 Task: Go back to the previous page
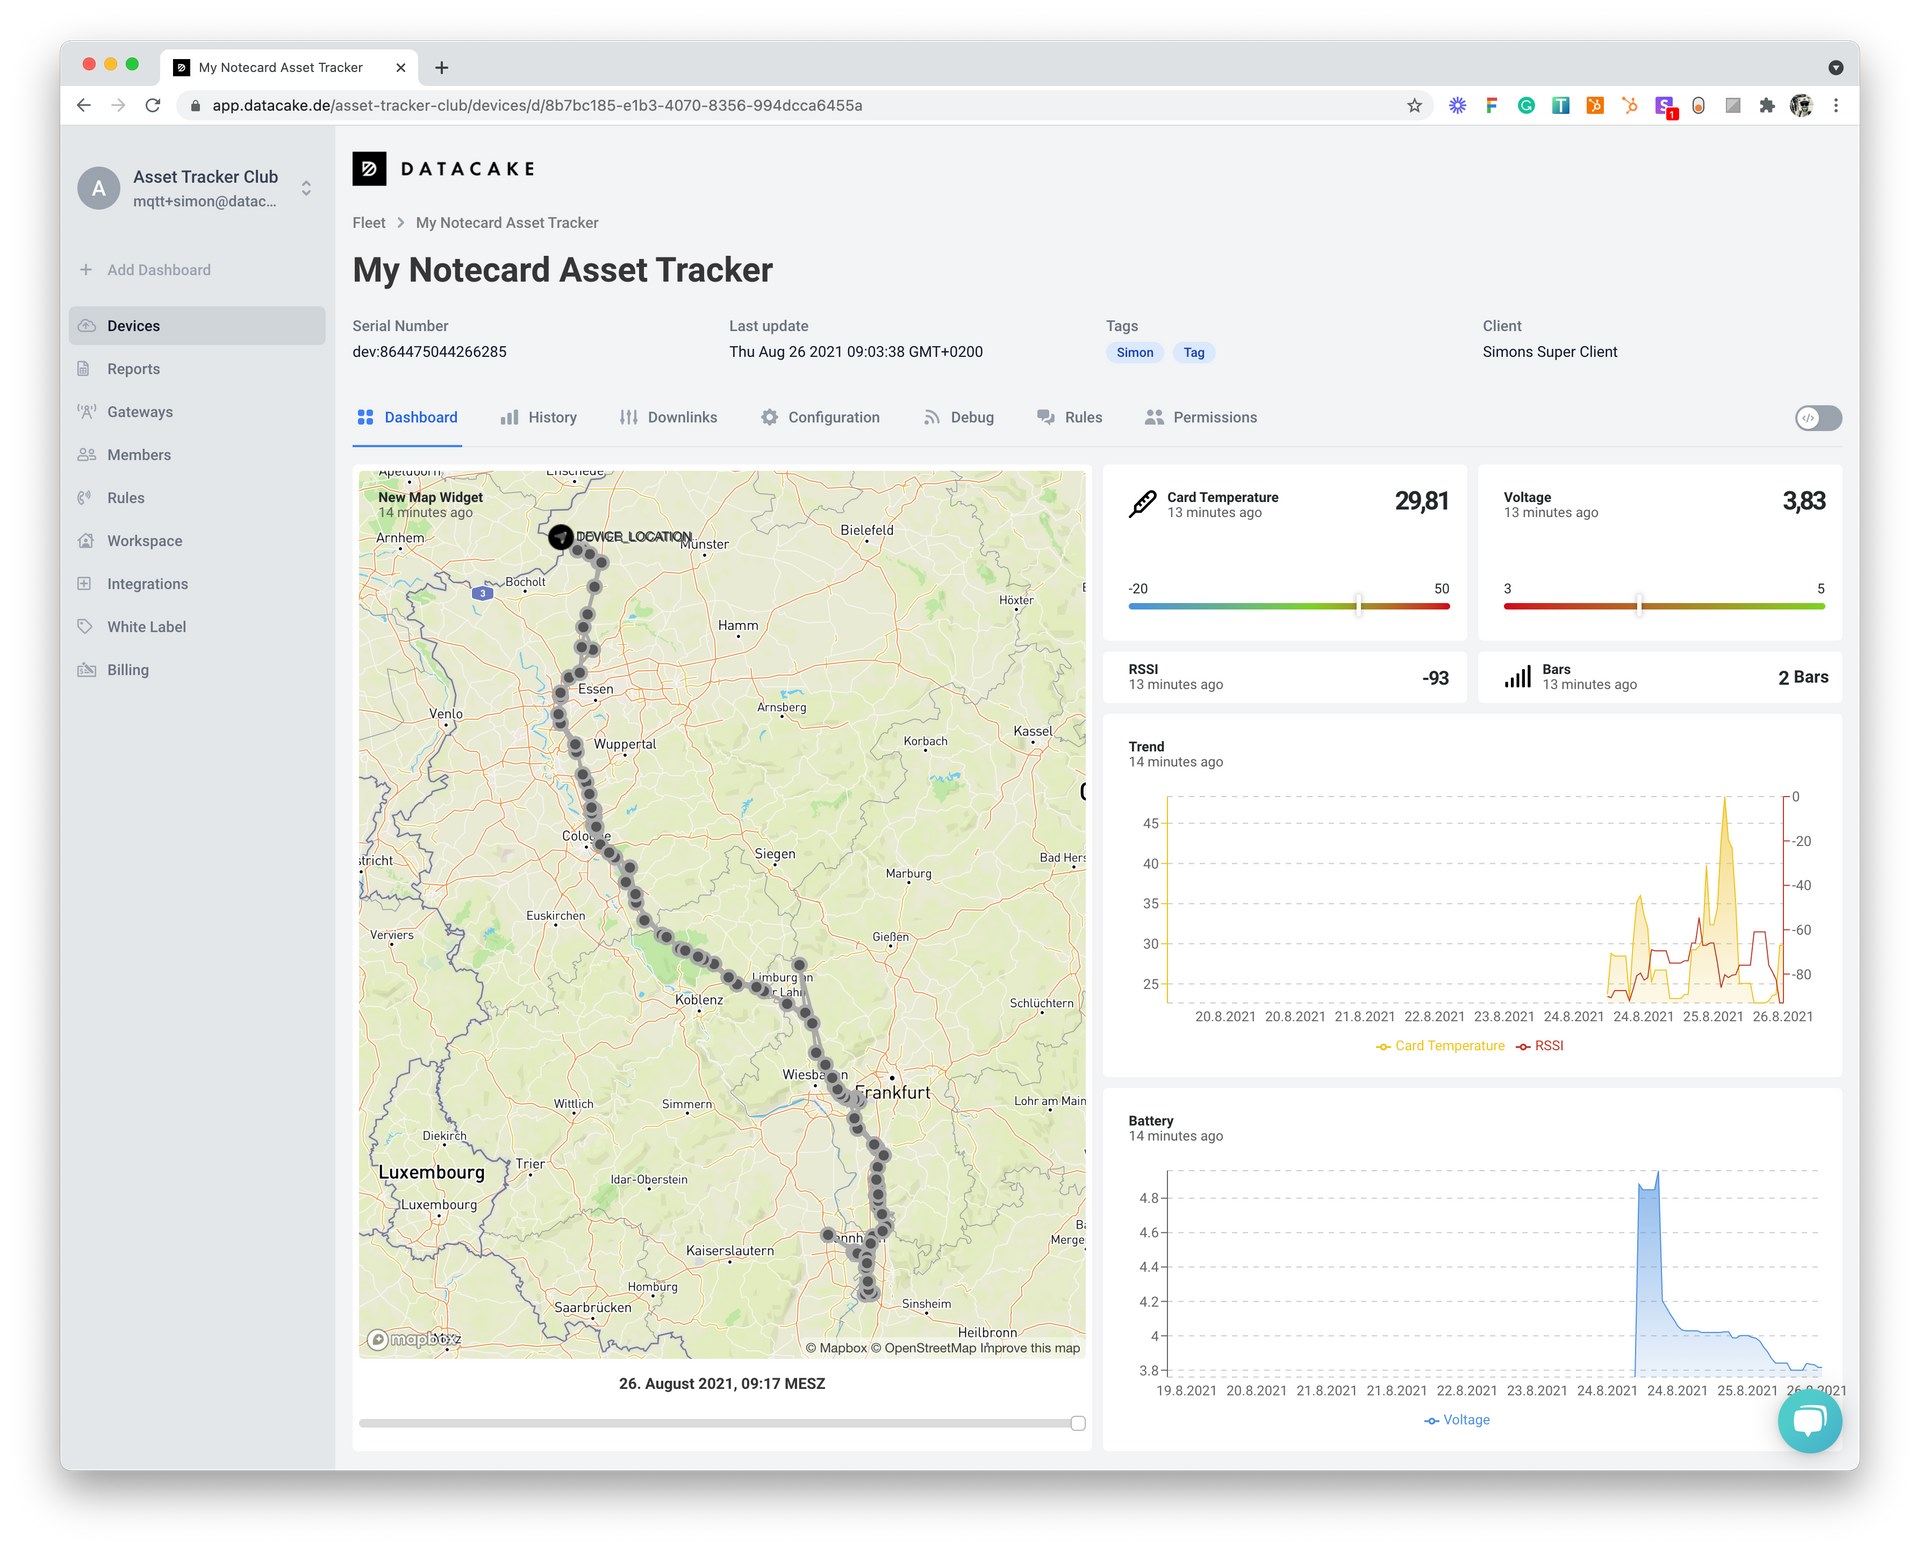(84, 105)
